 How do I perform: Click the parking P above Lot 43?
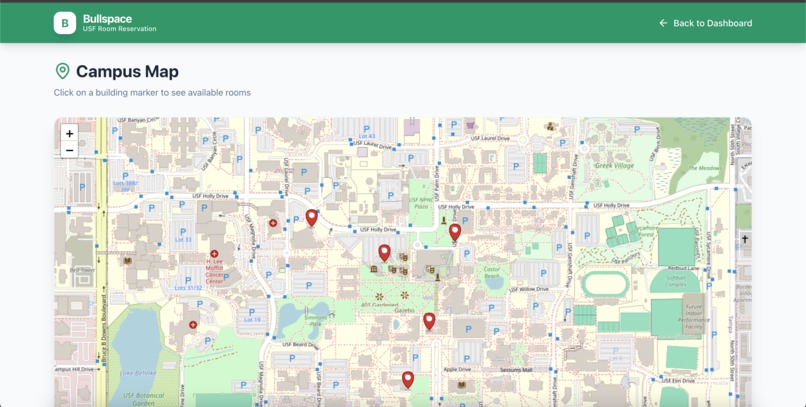pos(366,128)
